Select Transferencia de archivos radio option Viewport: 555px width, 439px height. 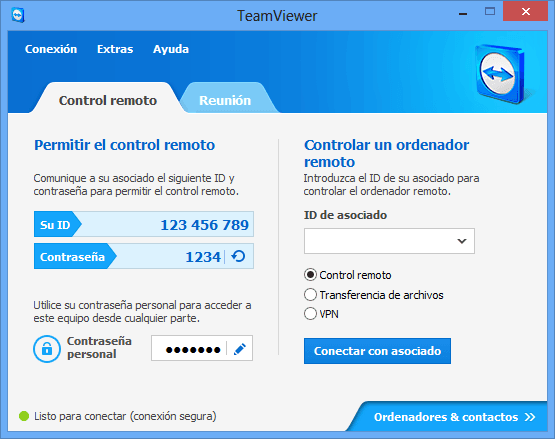coord(310,295)
